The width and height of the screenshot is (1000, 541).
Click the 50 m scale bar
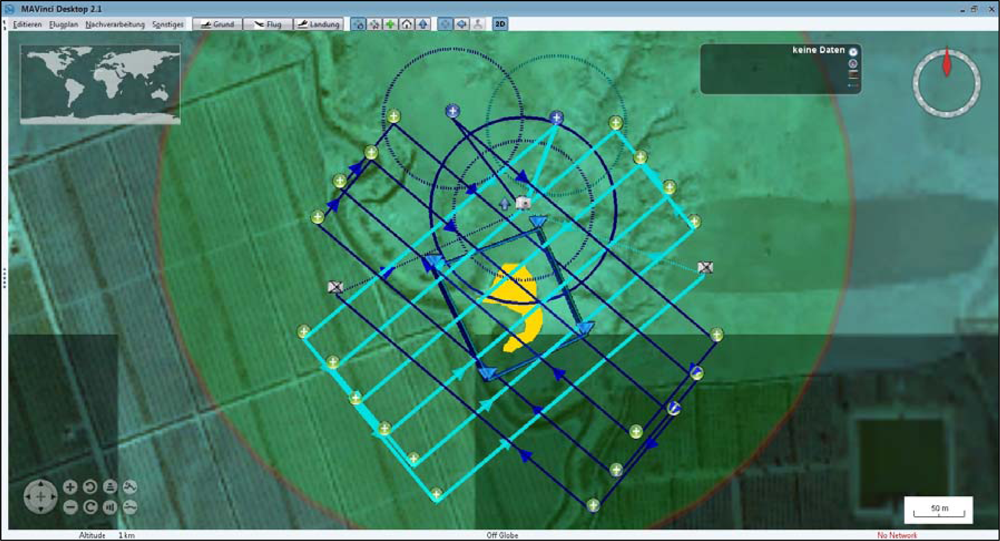click(x=939, y=510)
